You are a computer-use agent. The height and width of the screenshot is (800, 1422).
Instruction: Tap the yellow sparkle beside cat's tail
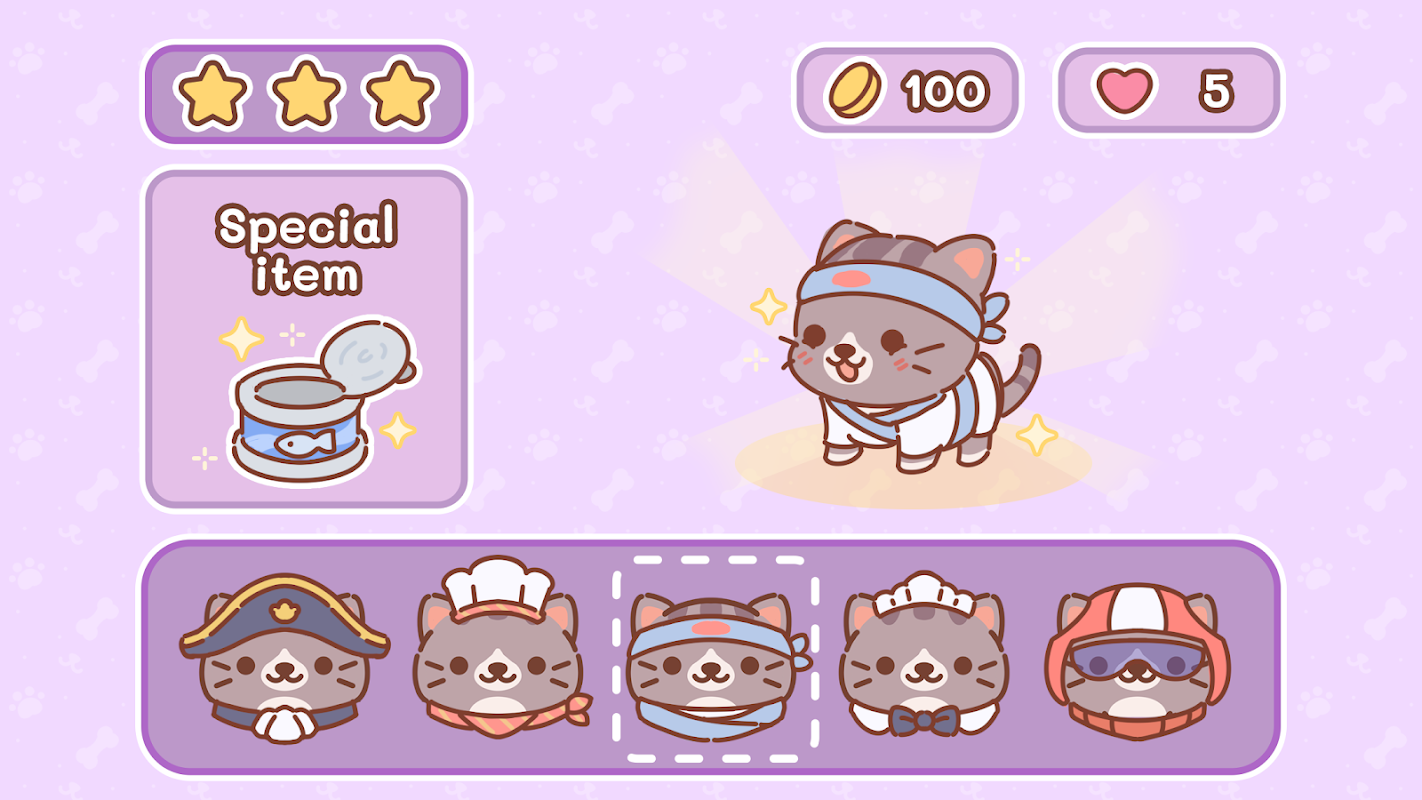tap(1037, 435)
